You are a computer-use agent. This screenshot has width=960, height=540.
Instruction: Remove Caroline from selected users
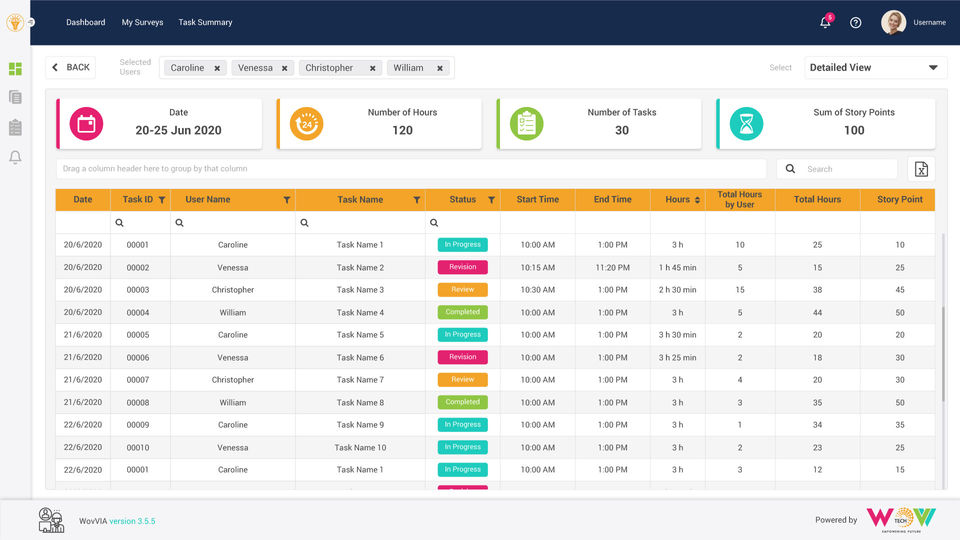coord(217,68)
